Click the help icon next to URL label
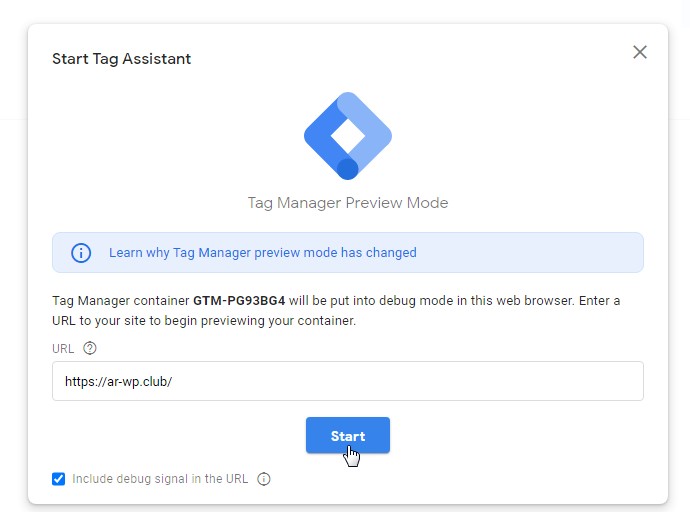Image resolution: width=690 pixels, height=512 pixels. coord(90,348)
